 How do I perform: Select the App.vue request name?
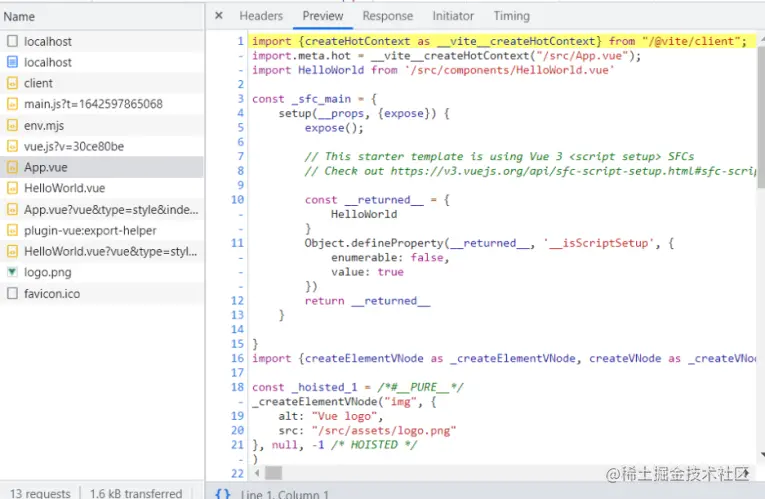pyautogui.click(x=46, y=167)
